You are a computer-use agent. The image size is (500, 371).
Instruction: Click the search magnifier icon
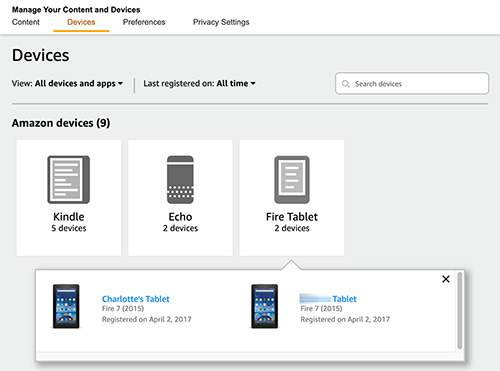tap(346, 84)
